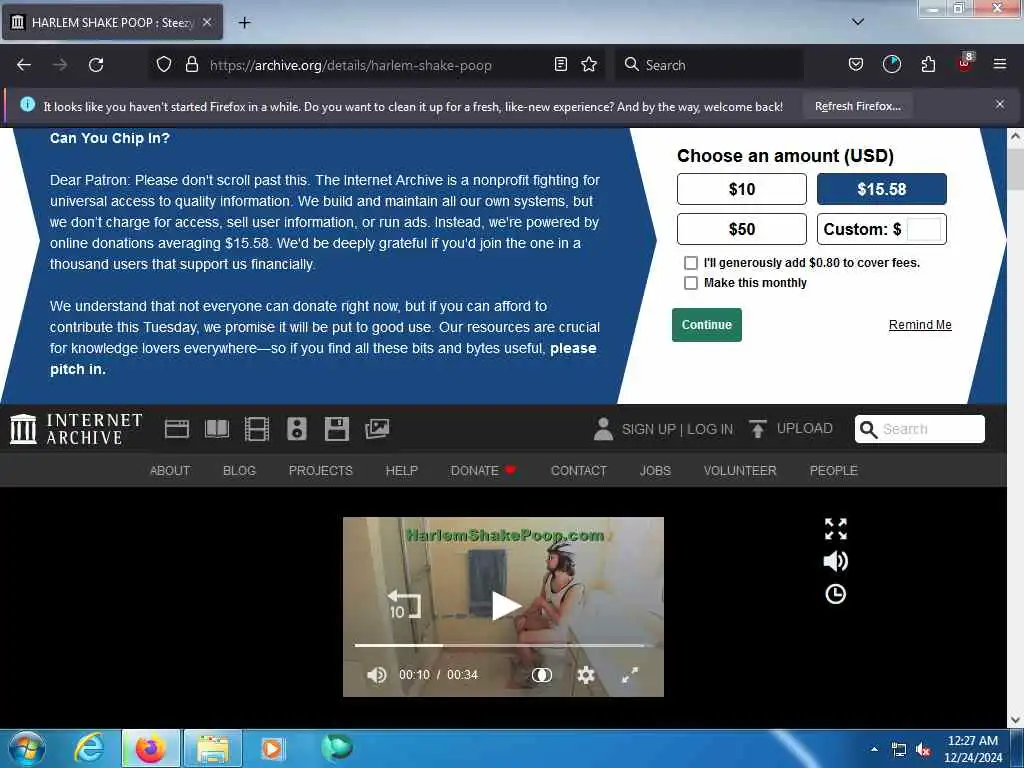The image size is (1024, 768).
Task: Close the HARLEM SHAKE POOP tab
Action: pyautogui.click(x=206, y=22)
